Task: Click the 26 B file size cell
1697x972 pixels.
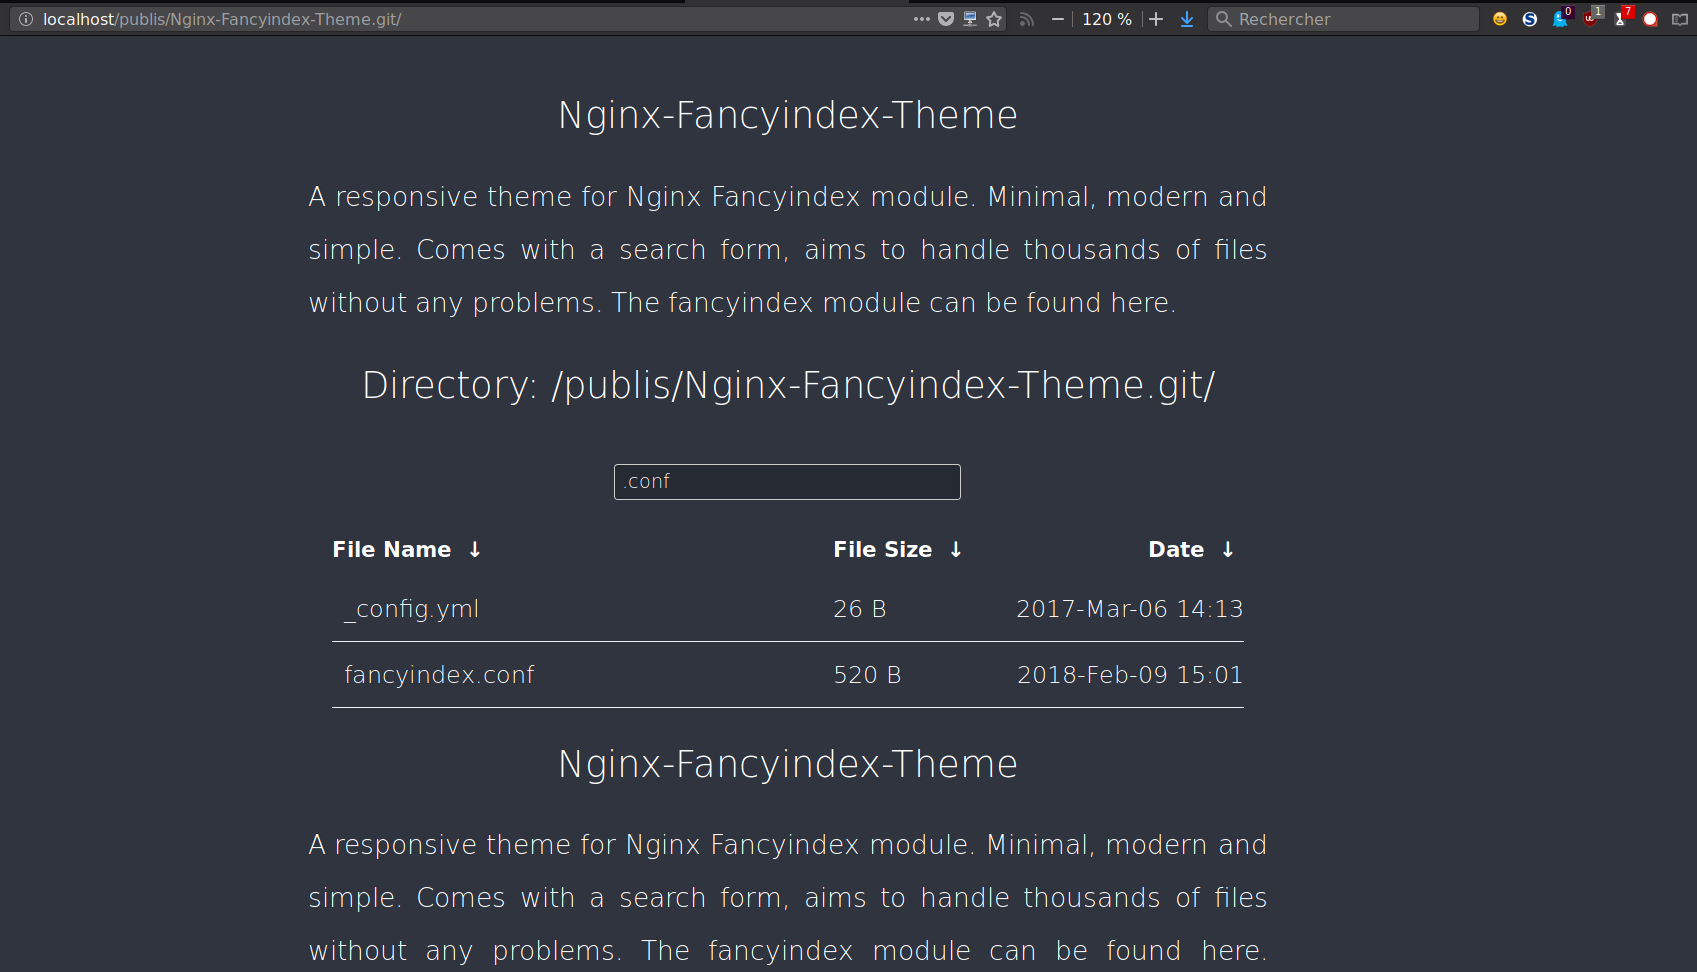Action: [860, 609]
